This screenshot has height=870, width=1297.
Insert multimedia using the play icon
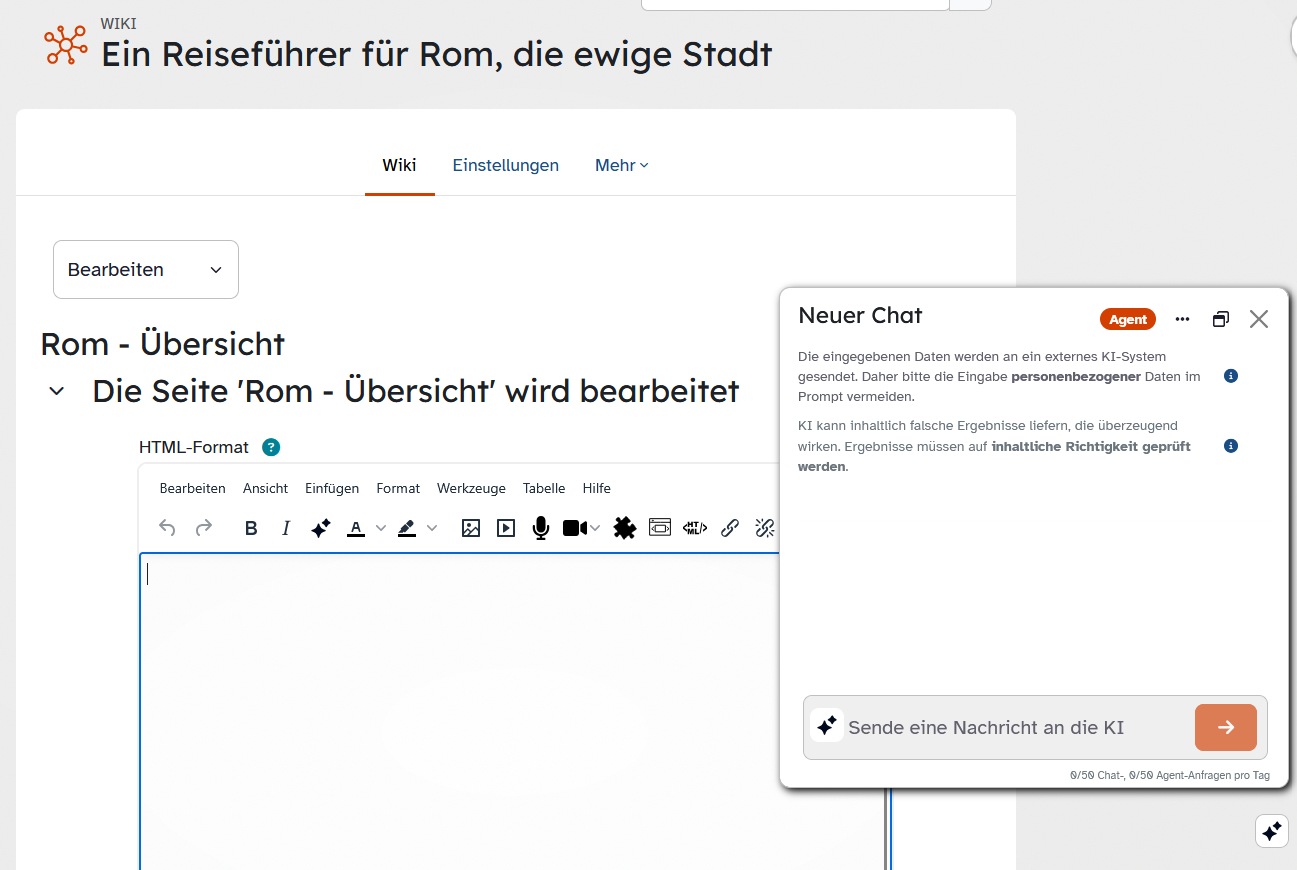(x=506, y=528)
